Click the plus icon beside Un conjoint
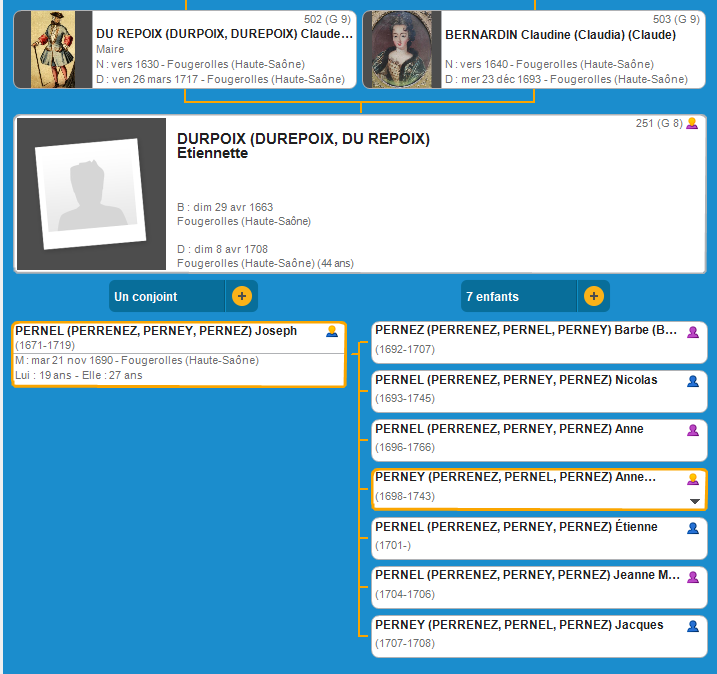The width and height of the screenshot is (717, 674). coord(241,296)
